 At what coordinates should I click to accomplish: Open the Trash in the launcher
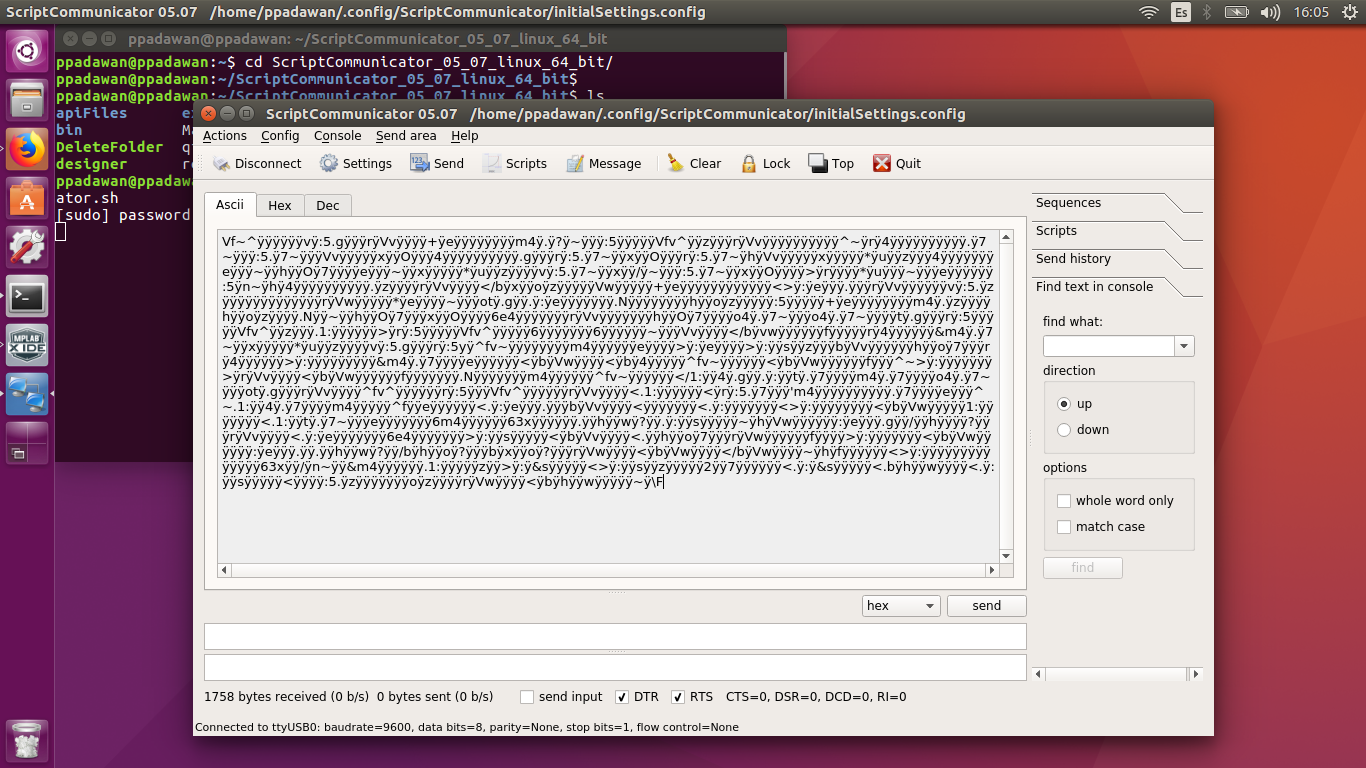[27, 741]
